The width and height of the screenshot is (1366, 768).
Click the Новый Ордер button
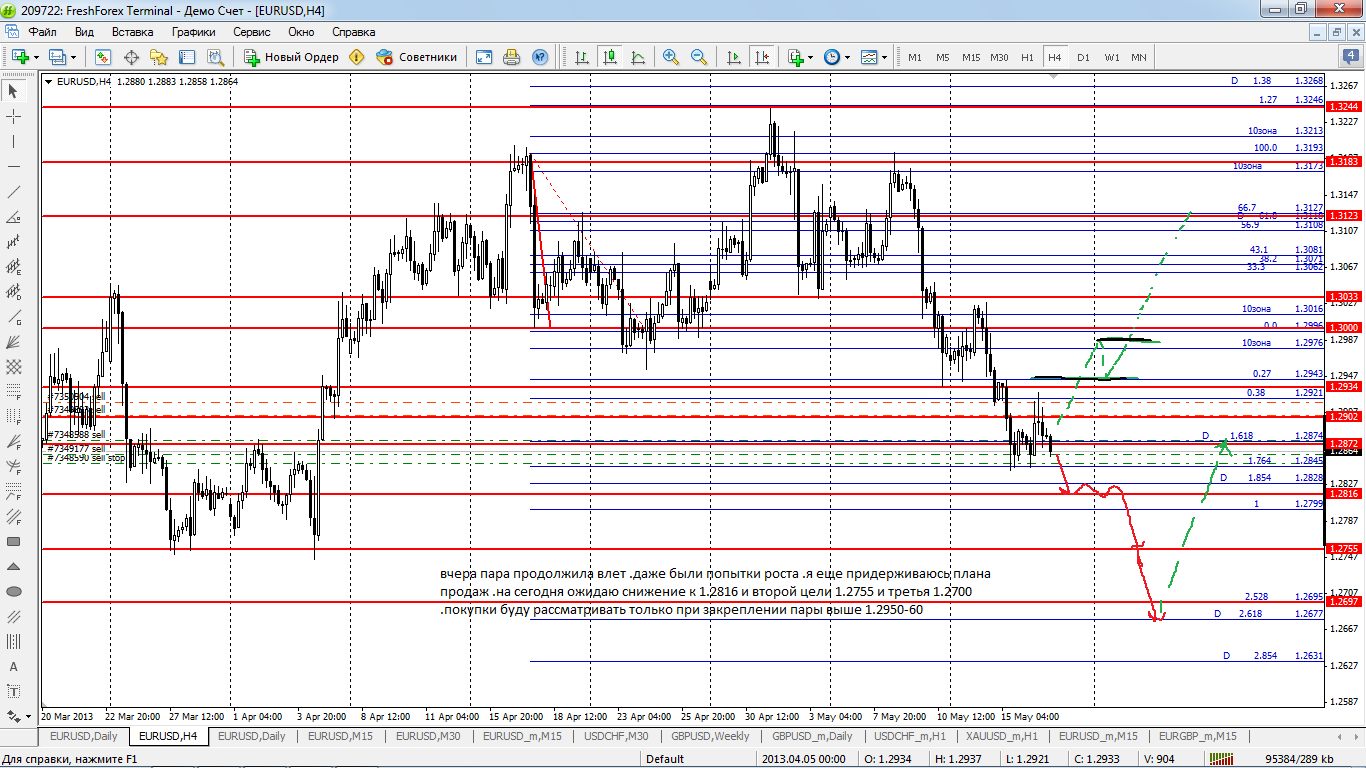click(291, 57)
